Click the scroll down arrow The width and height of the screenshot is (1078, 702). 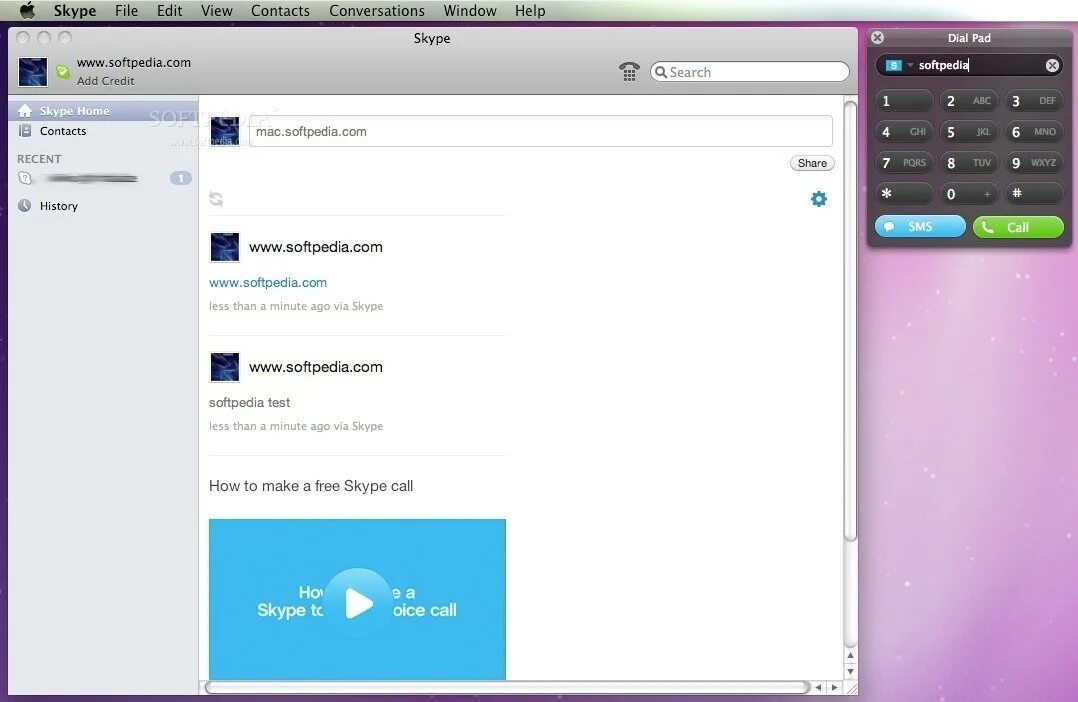(850, 672)
